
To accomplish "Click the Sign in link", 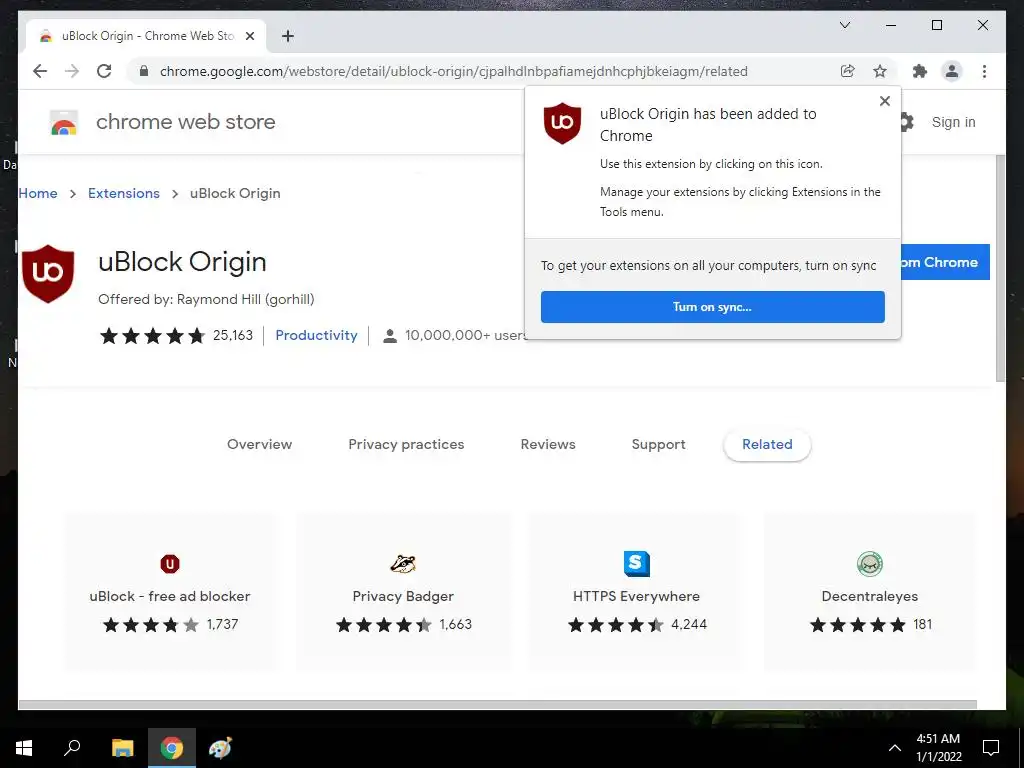I will [953, 122].
